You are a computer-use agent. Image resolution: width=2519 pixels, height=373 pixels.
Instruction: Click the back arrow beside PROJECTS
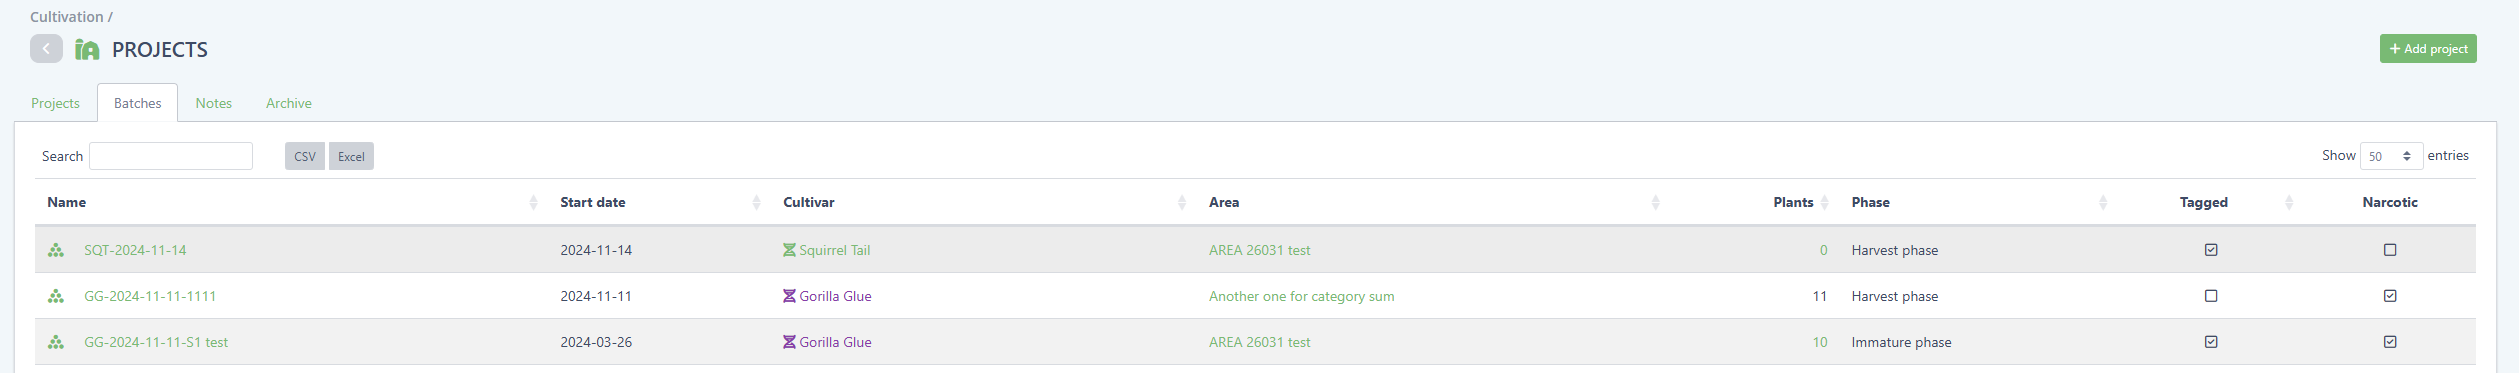tap(46, 48)
